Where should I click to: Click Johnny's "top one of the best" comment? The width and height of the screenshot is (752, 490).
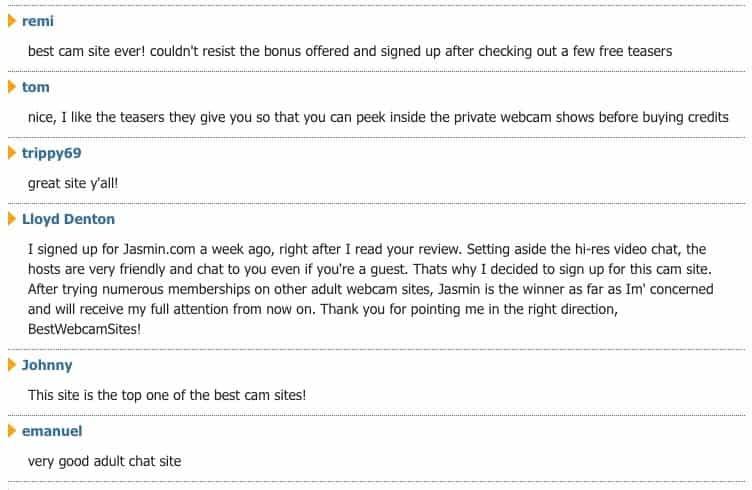click(x=167, y=395)
